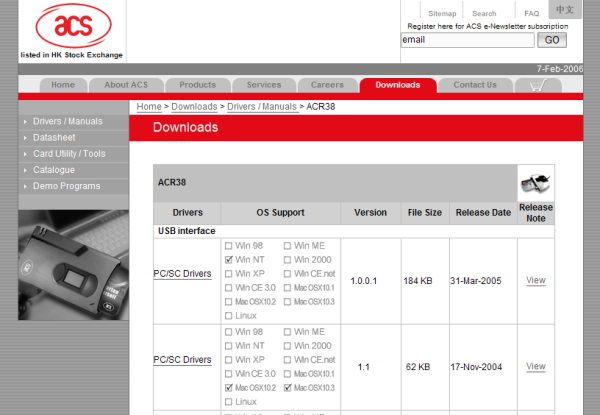Click the email newsletter input field
The image size is (600, 415).
(x=466, y=40)
